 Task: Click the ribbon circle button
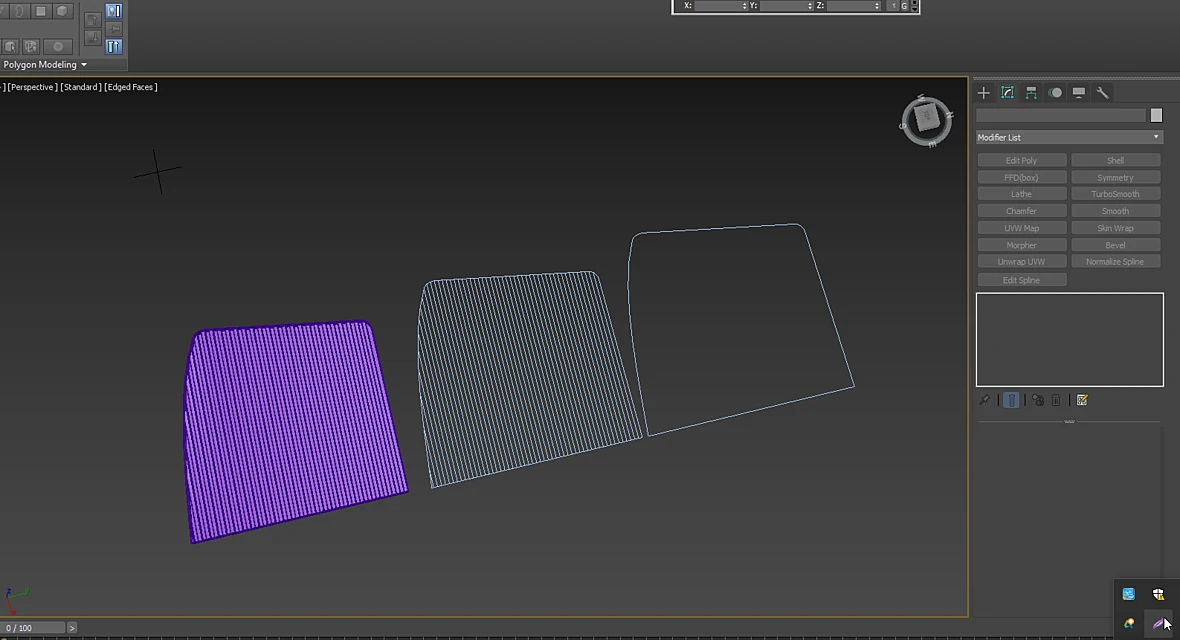coord(58,47)
